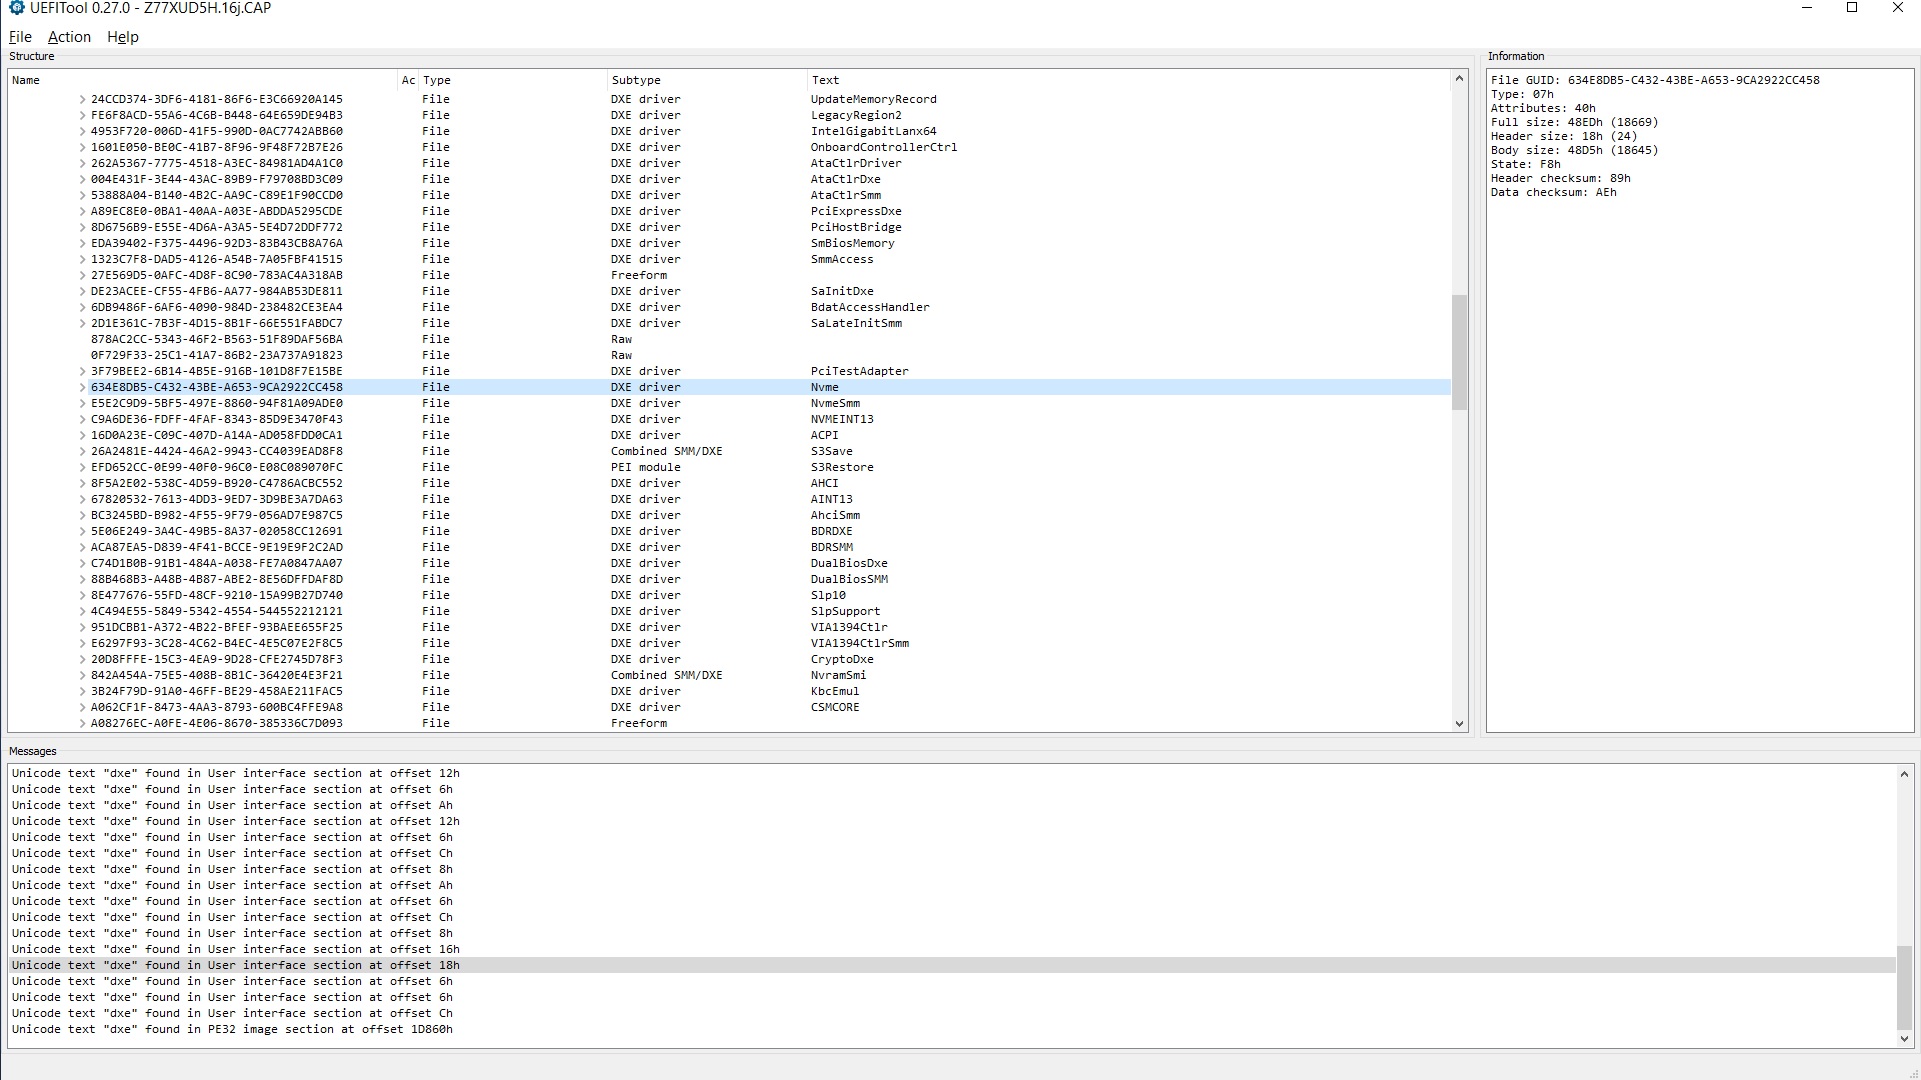Click Header checksum line in Information
The width and height of the screenshot is (1921, 1080).
click(x=1560, y=178)
